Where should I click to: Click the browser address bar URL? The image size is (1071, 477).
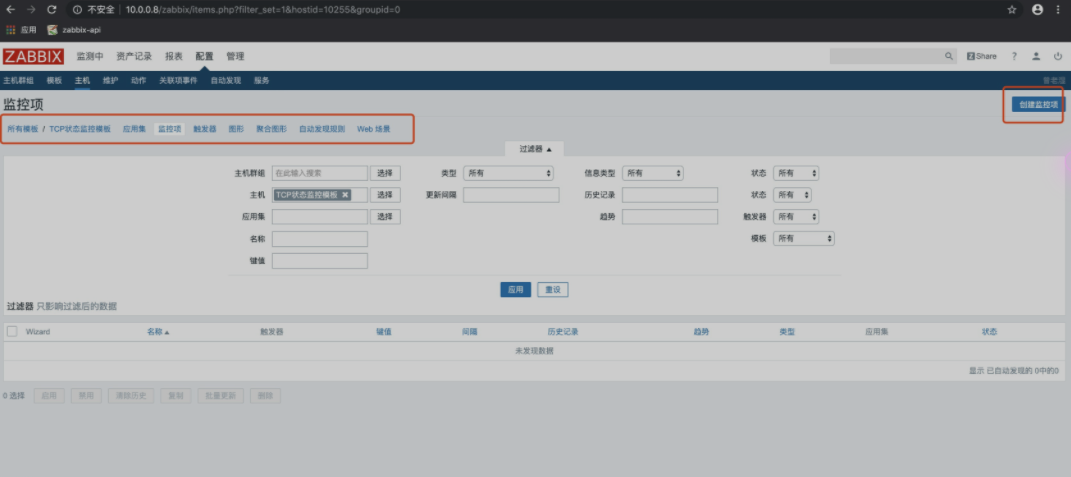[x=263, y=10]
